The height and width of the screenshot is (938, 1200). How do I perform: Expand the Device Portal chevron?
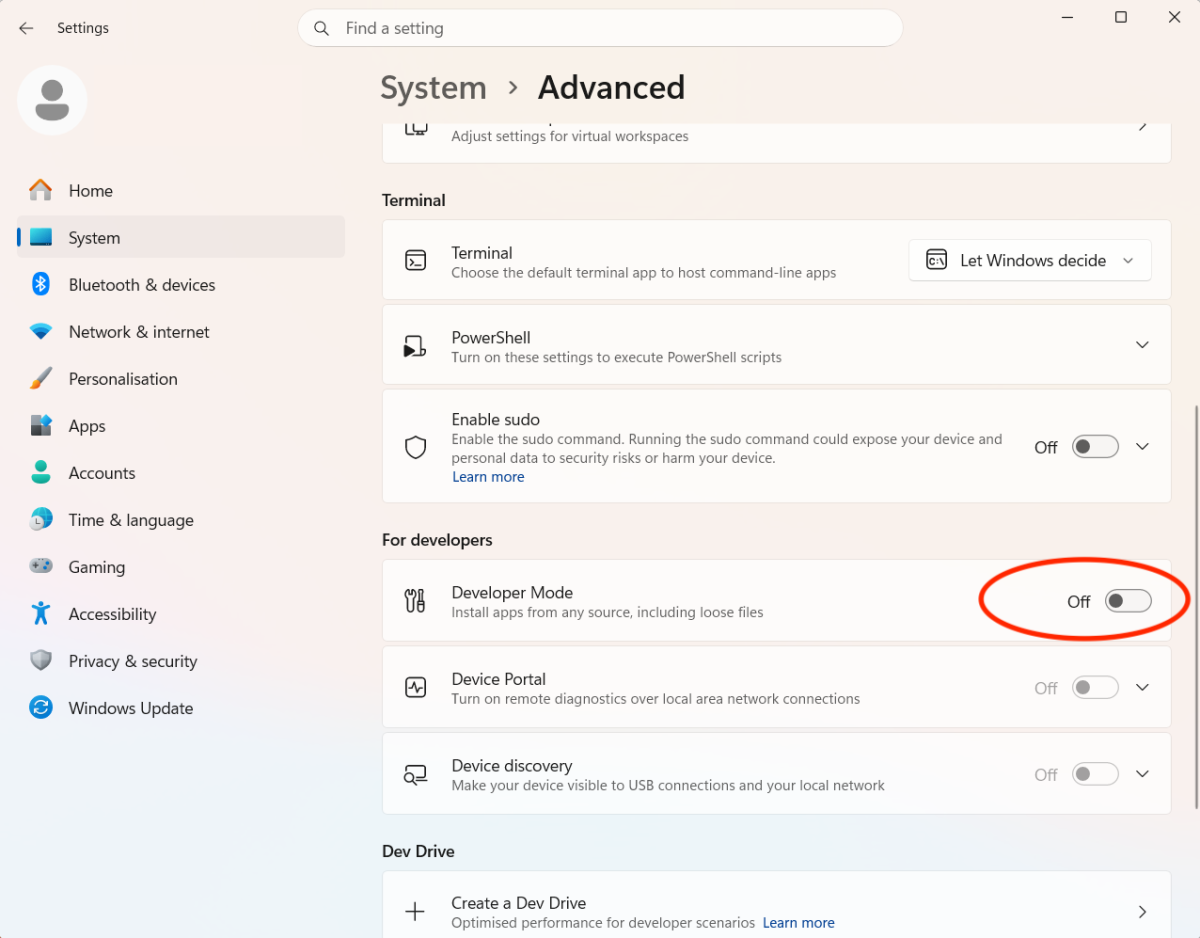1142,688
